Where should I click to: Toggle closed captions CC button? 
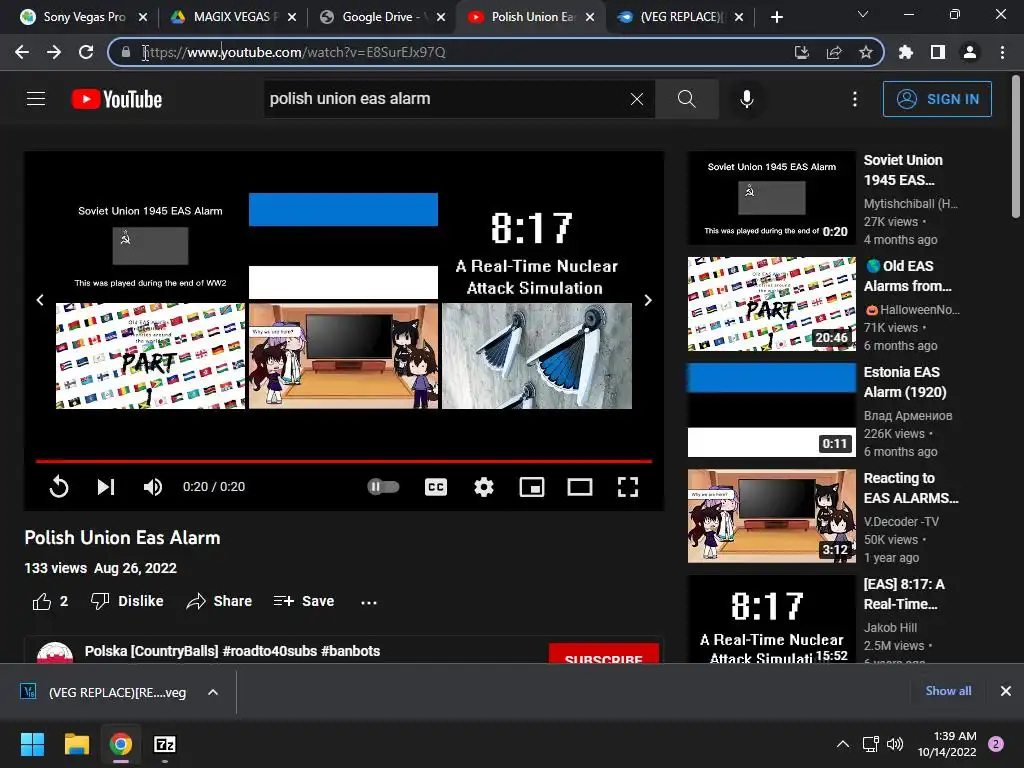click(x=436, y=487)
